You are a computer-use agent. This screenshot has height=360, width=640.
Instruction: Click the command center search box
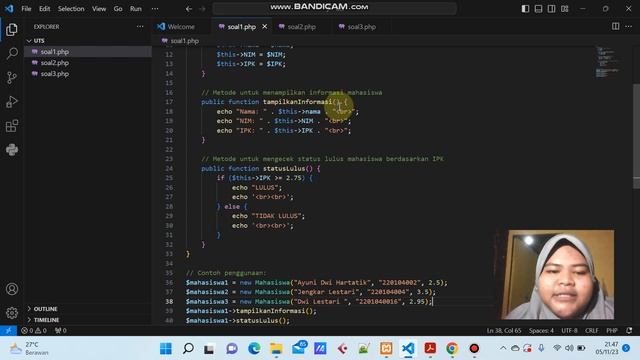pos(334,8)
